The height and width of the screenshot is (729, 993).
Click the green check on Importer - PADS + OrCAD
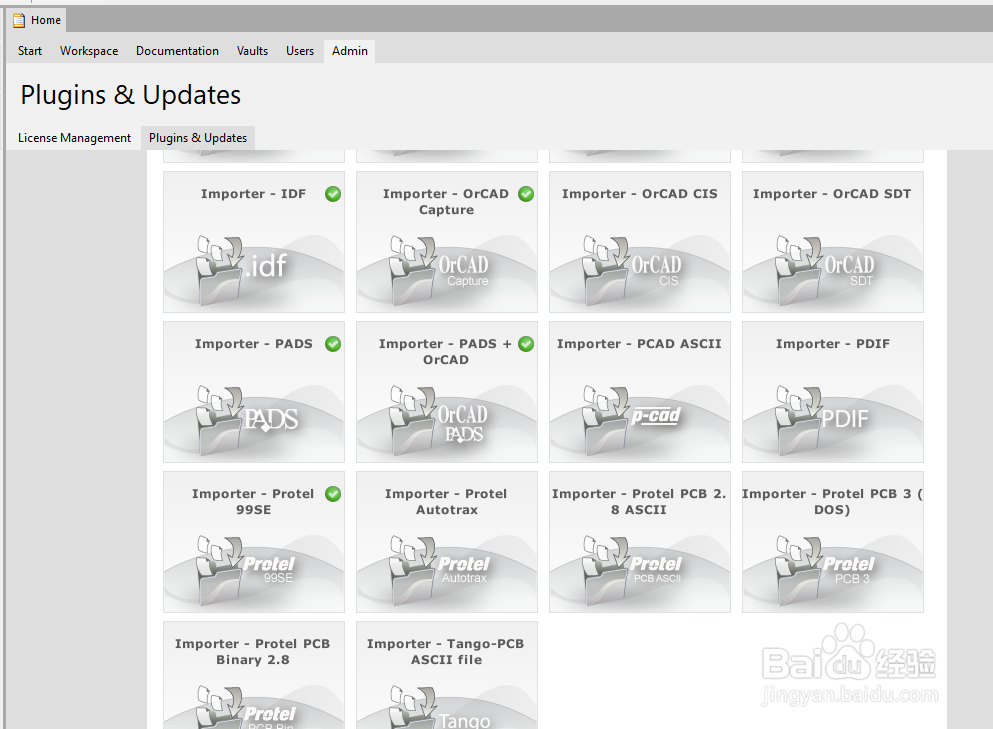526,344
